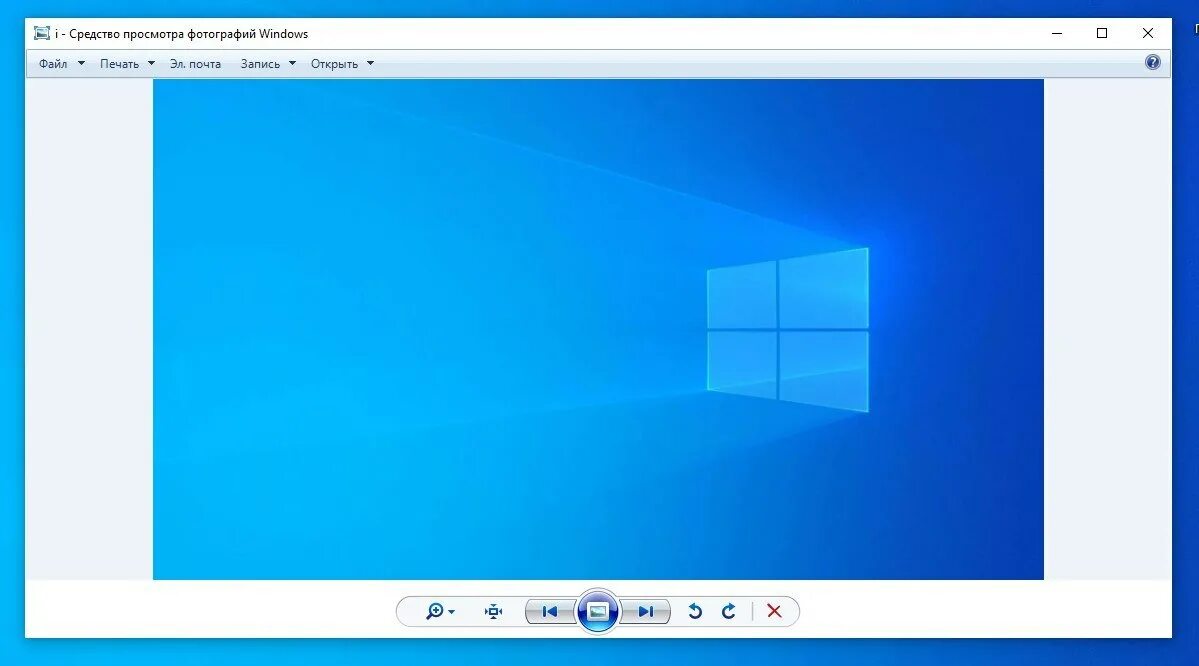Open the Файл menu

coord(53,63)
